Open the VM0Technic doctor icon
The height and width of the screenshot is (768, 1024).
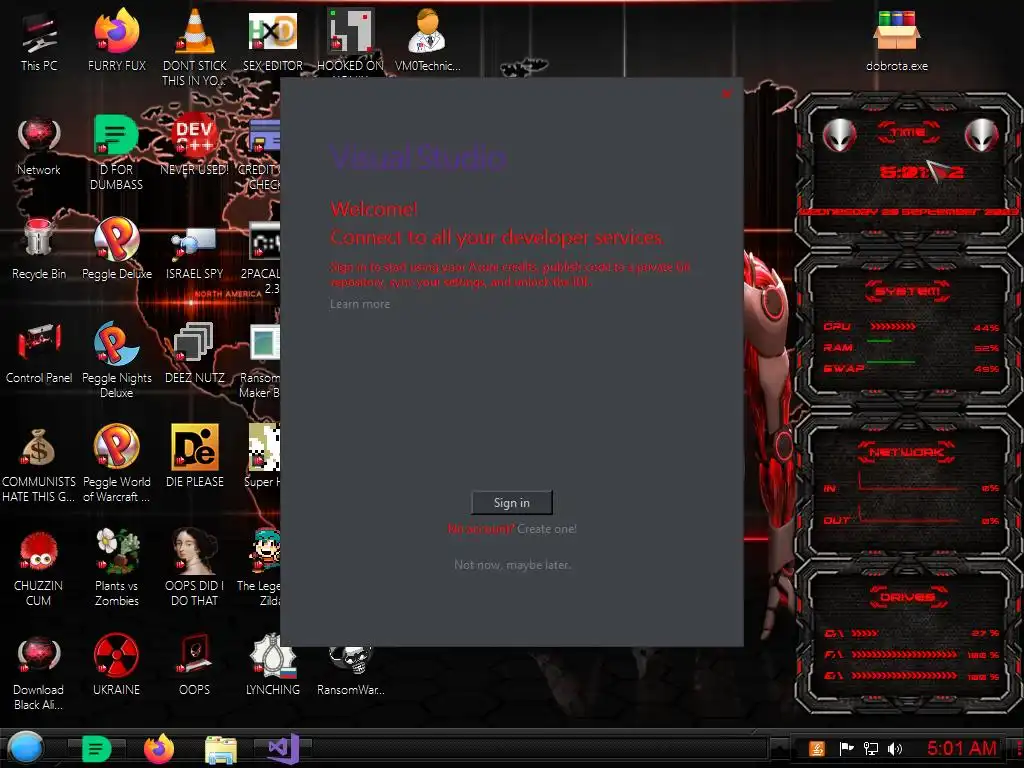pos(427,40)
